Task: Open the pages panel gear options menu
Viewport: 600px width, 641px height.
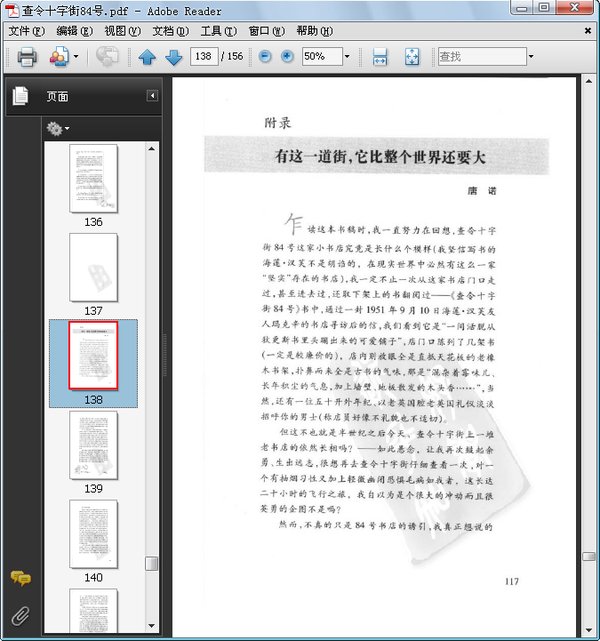Action: [57, 129]
